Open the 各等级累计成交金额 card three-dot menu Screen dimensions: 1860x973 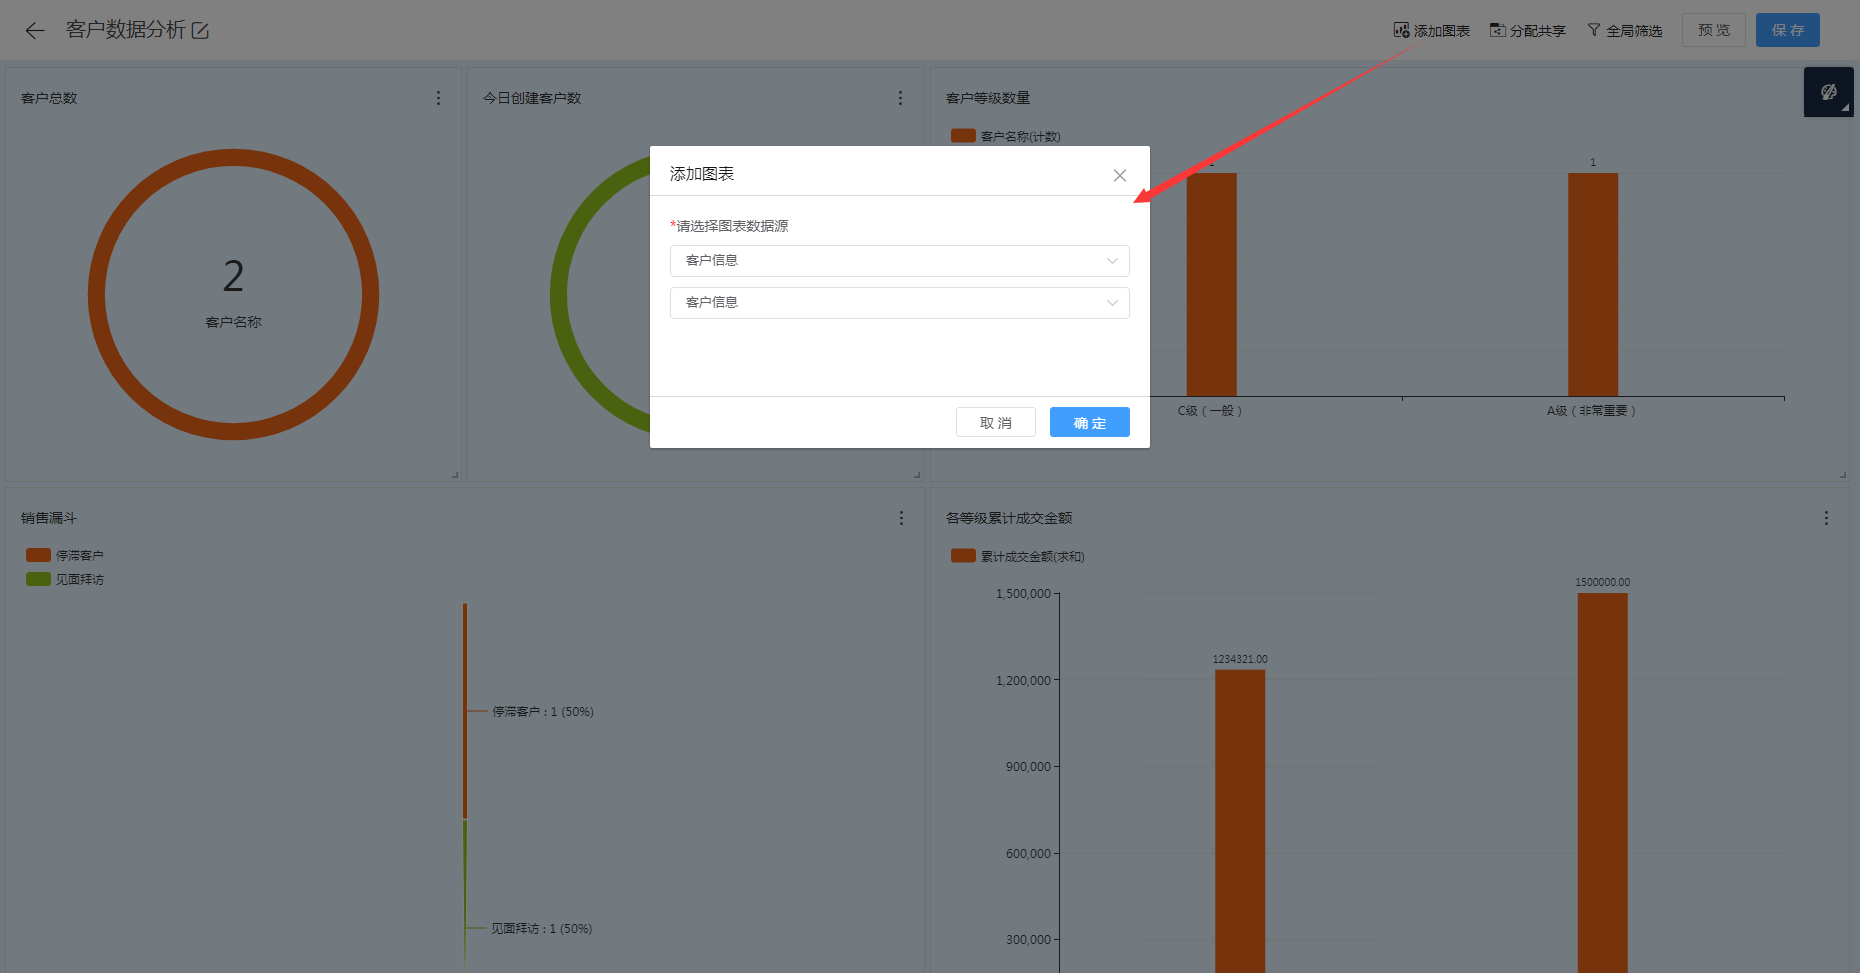pos(1826,518)
